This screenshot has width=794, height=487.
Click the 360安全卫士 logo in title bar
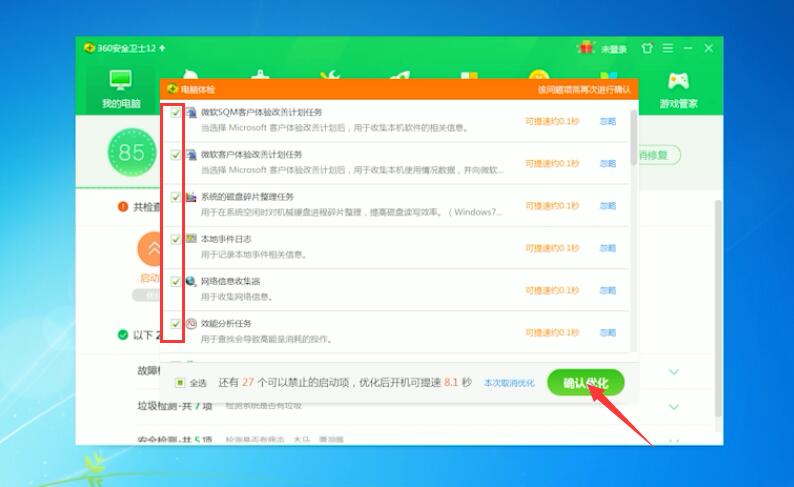89,48
